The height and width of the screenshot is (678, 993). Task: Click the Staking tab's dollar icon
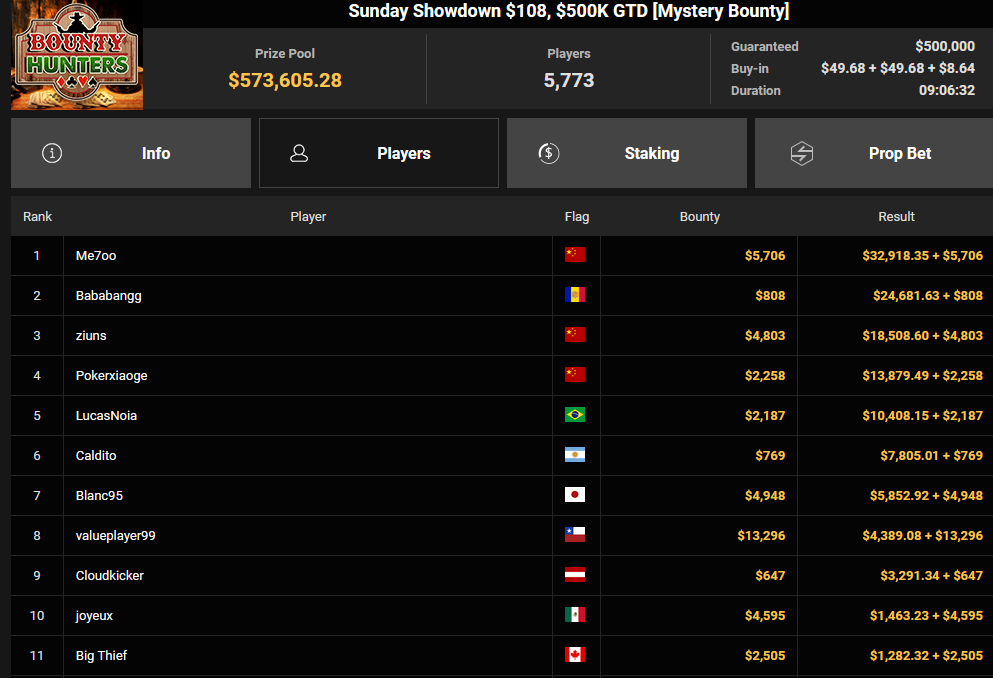(548, 153)
